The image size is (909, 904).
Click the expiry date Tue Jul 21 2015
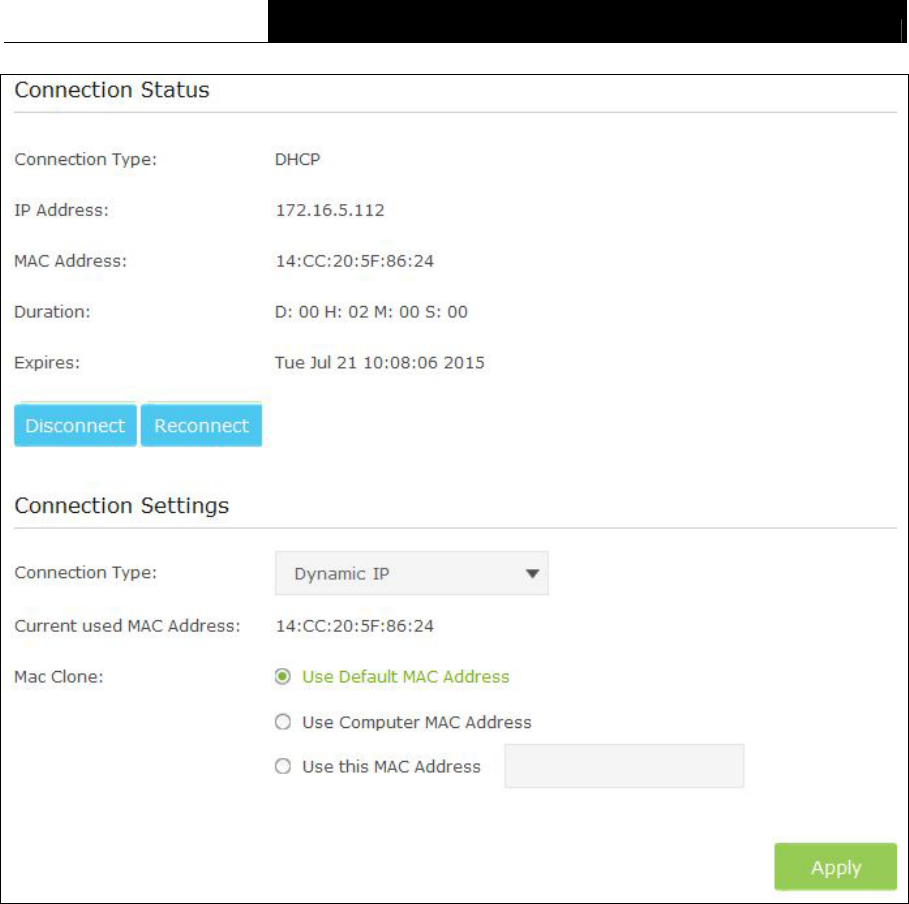click(380, 362)
